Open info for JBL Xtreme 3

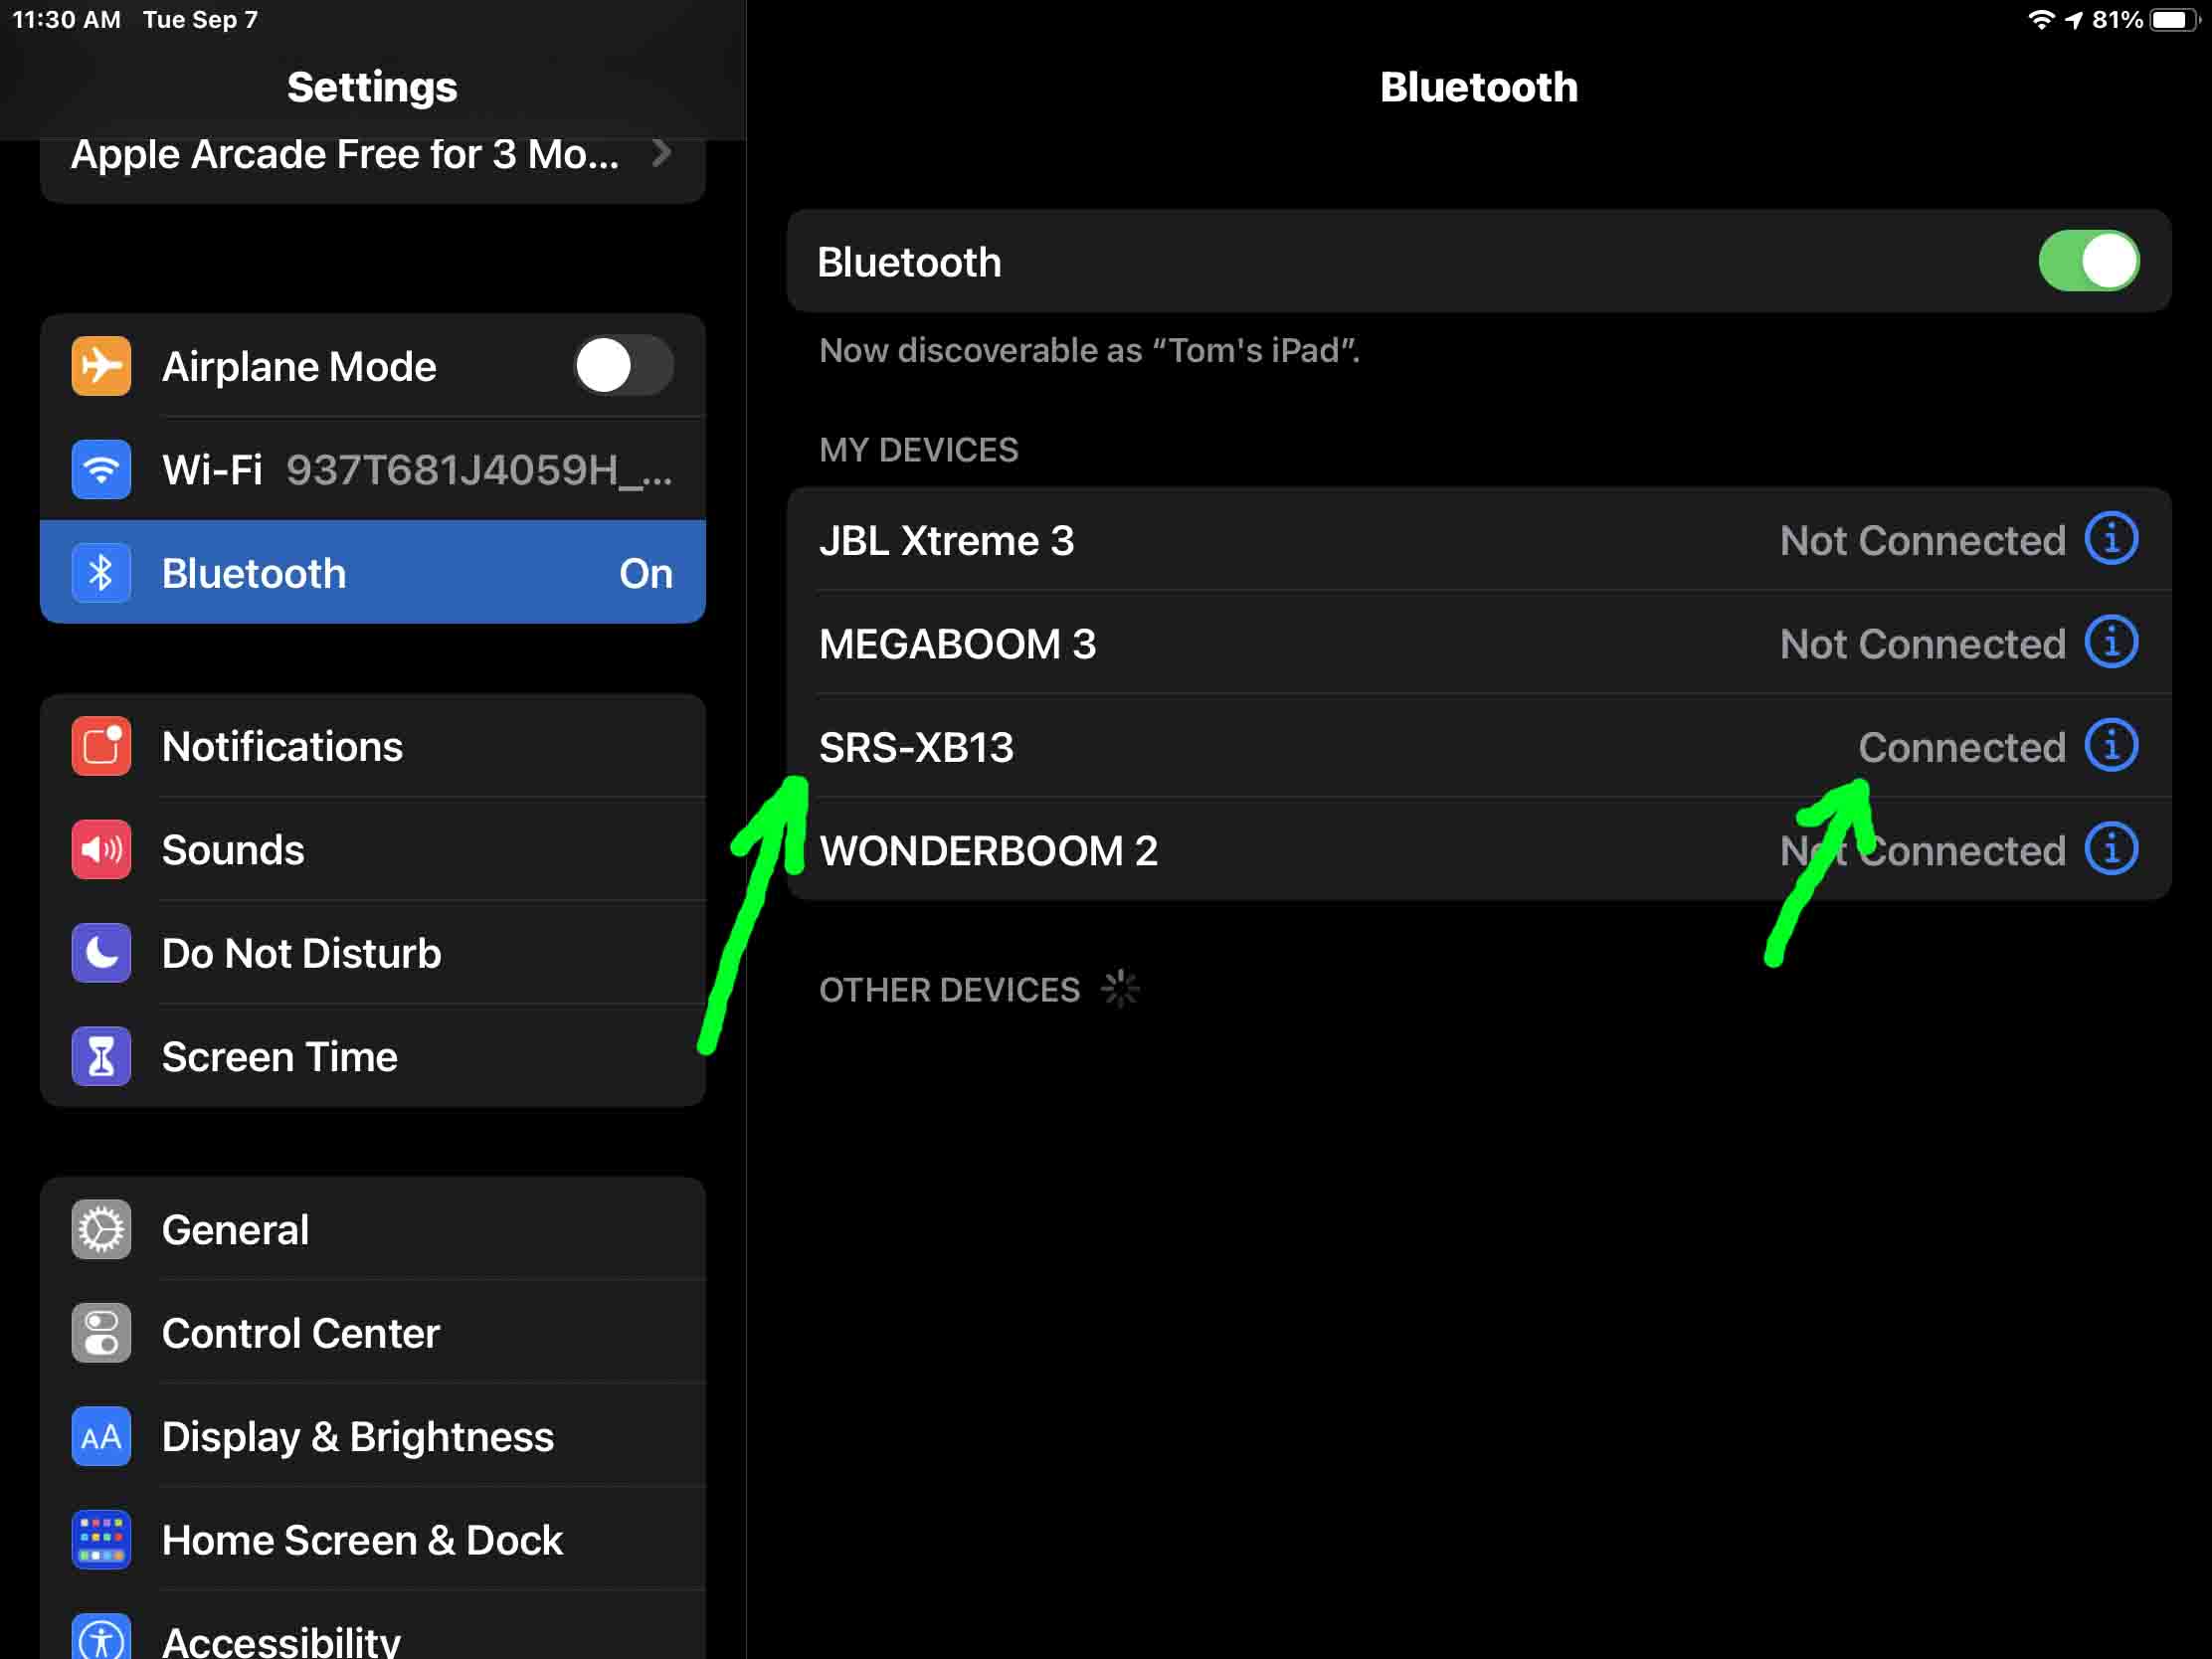tap(2111, 539)
